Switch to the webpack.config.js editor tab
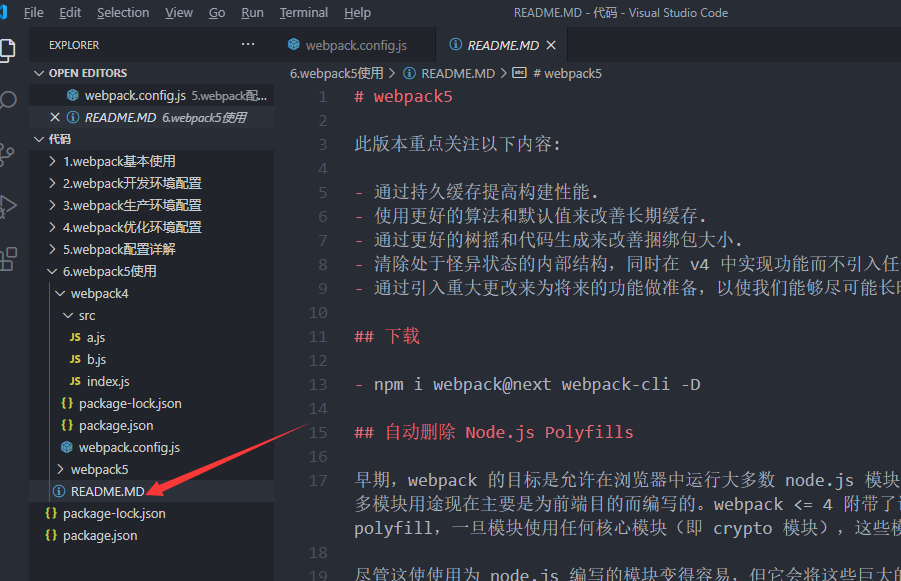901x581 pixels. pos(356,45)
